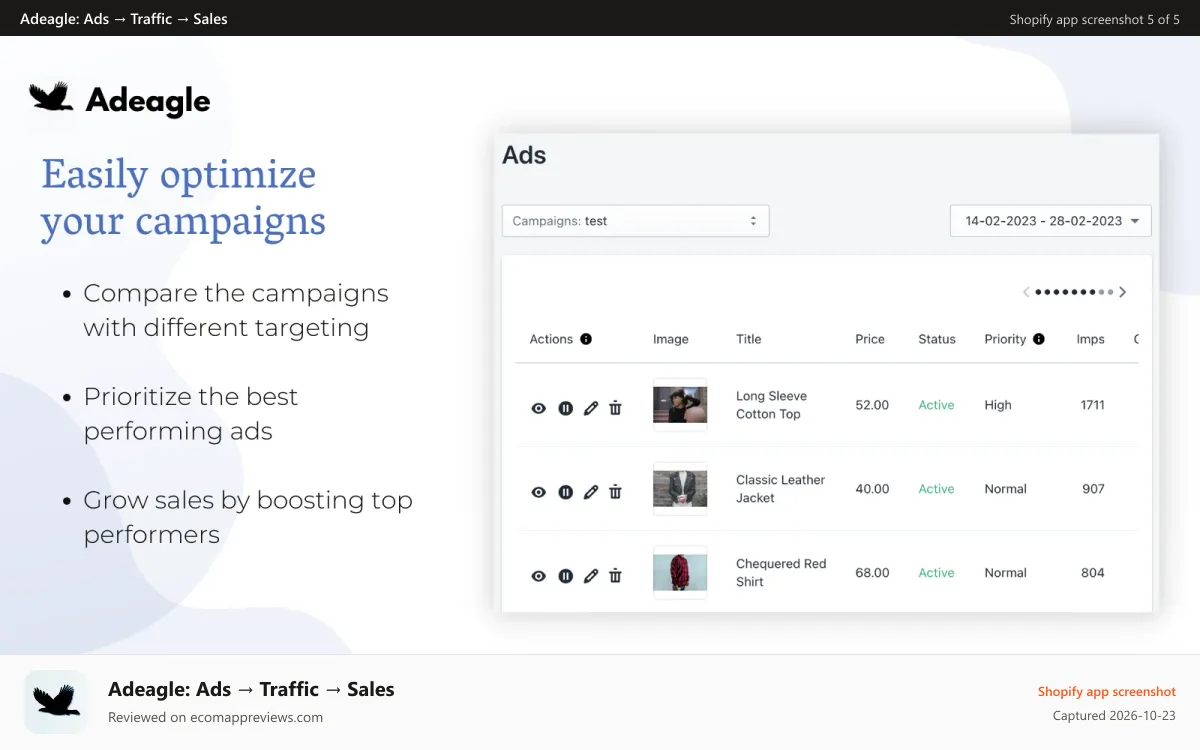The image size is (1200, 750).
Task: View the Classic Leather Jacket ad
Action: click(x=539, y=492)
